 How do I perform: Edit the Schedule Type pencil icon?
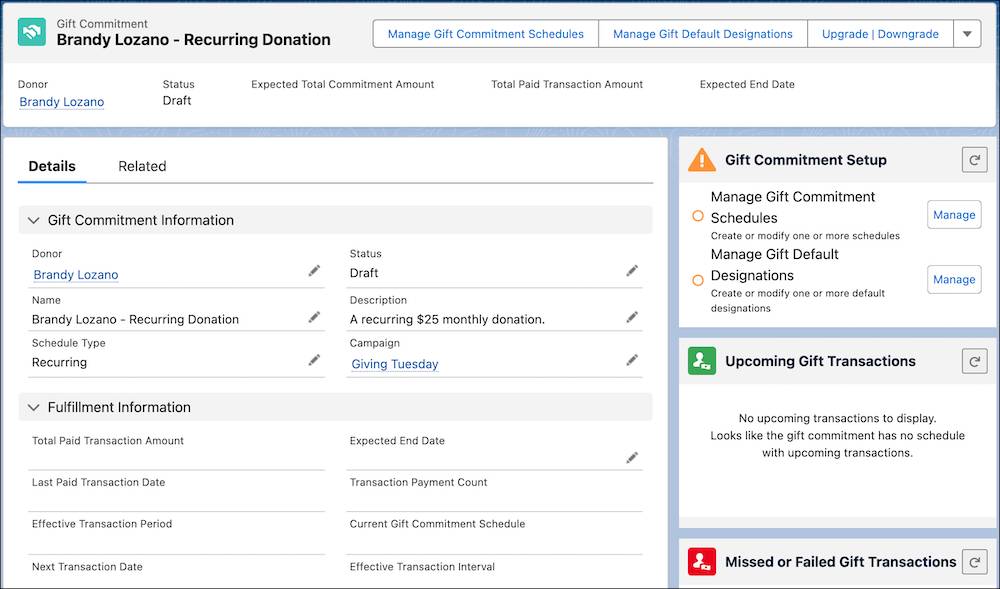pyautogui.click(x=314, y=361)
